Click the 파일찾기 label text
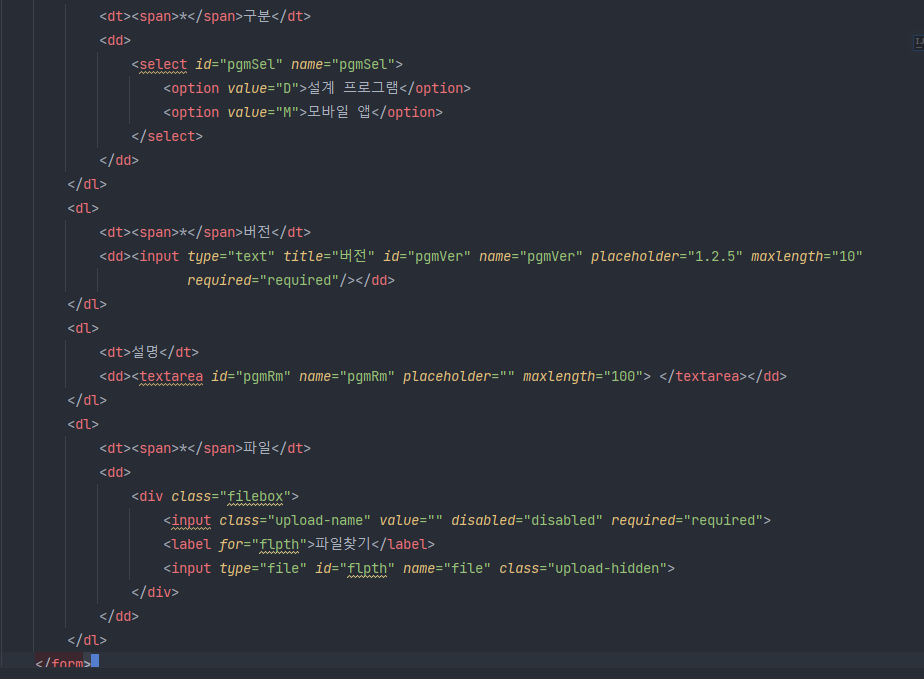924x679 pixels. point(343,545)
